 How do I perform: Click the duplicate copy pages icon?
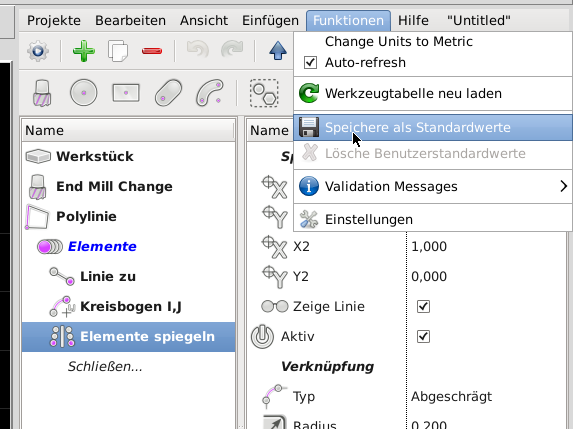(x=118, y=51)
